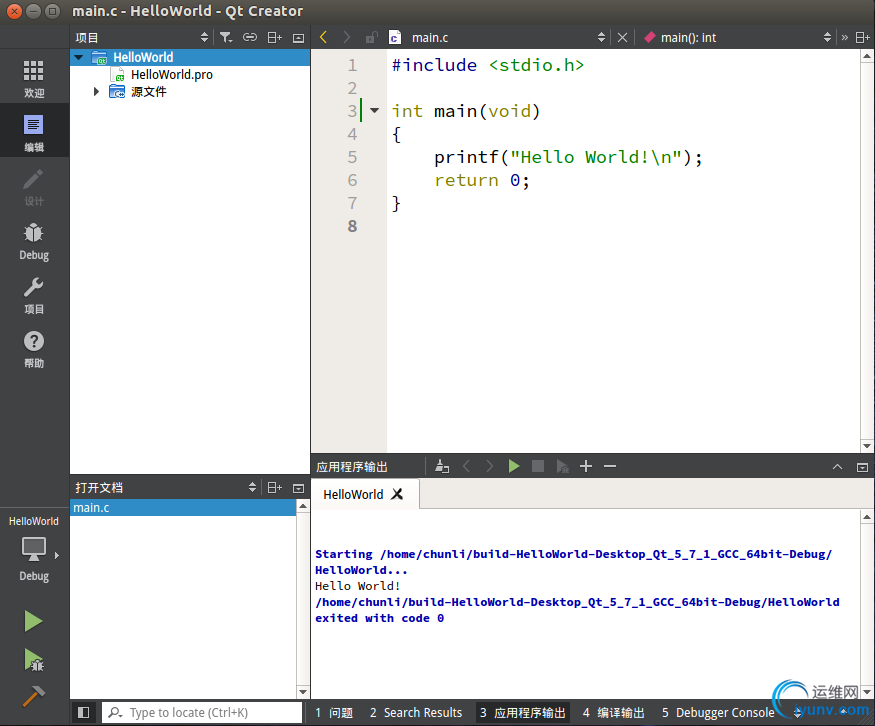Open the 1 问题 issues pane
The height and width of the screenshot is (726, 875).
[x=334, y=713]
